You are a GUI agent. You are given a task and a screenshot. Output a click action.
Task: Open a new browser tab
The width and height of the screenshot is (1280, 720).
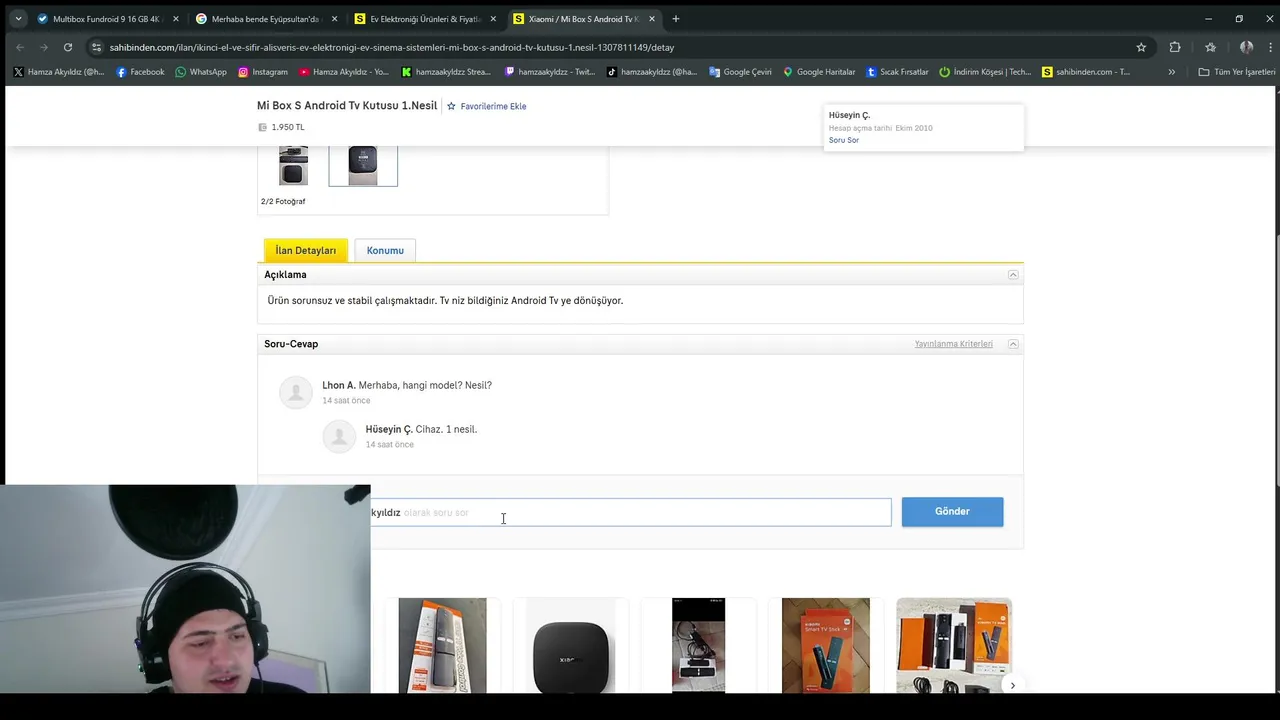pyautogui.click(x=676, y=19)
